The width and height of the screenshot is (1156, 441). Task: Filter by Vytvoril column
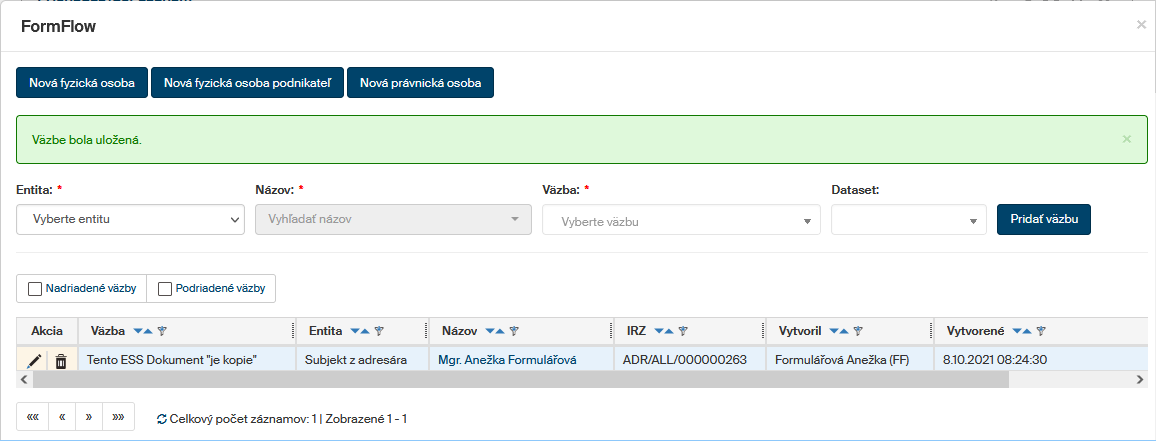(857, 331)
